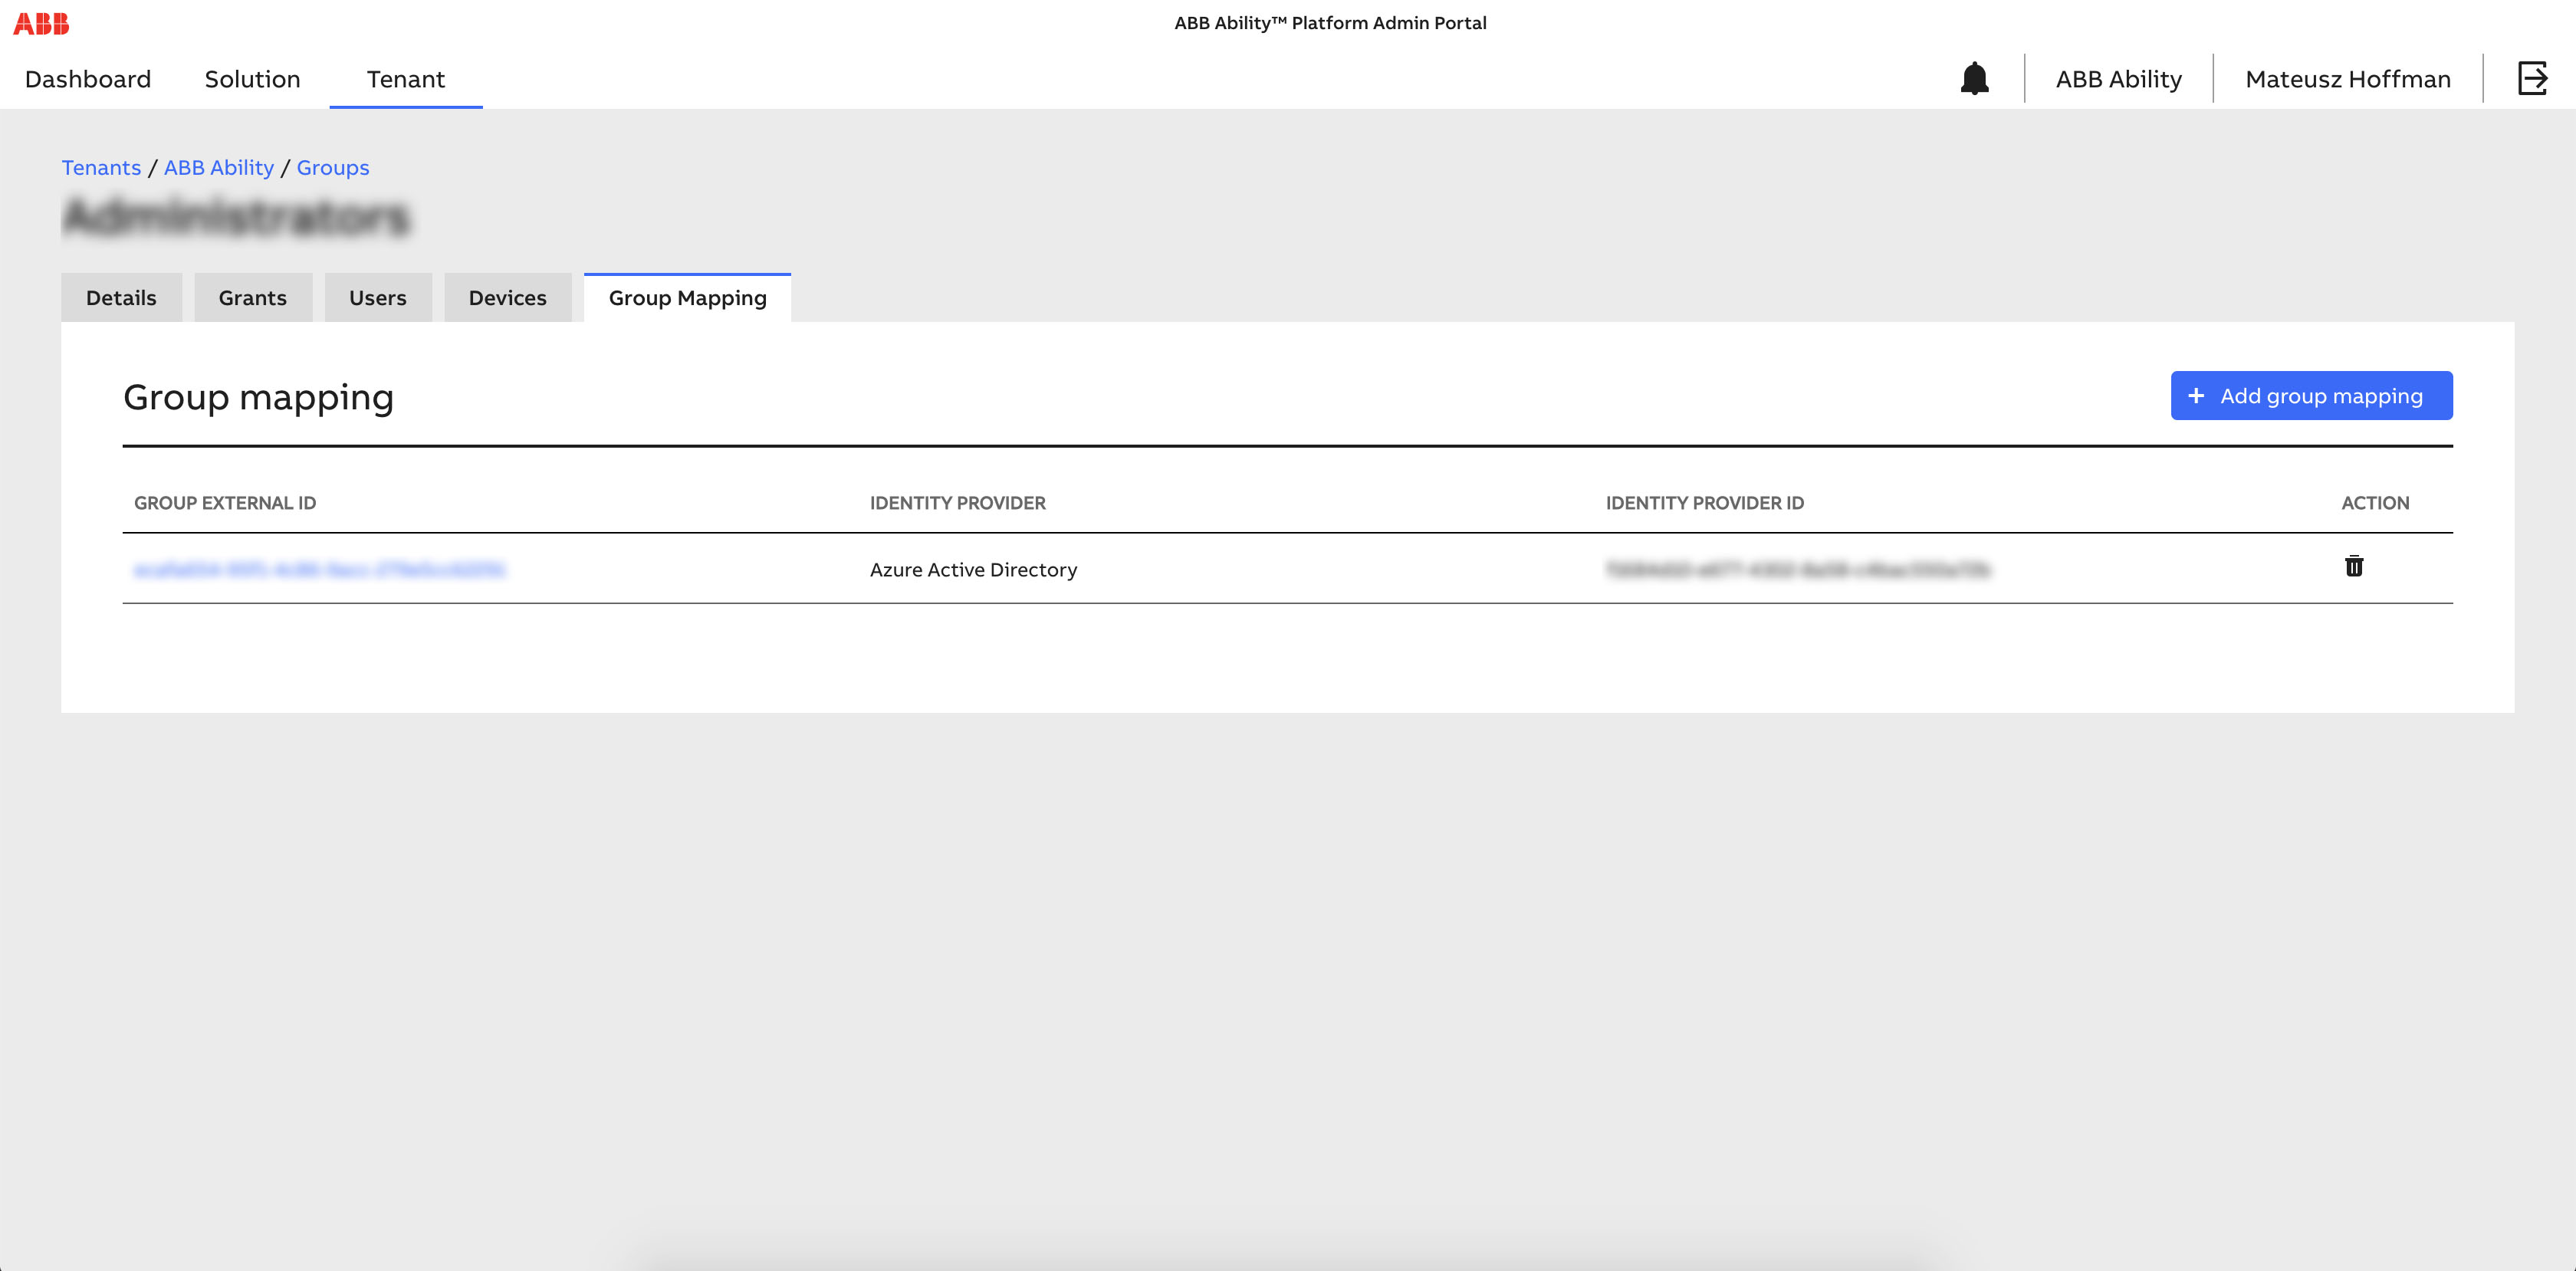
Task: Click the IDENTITY PROVIDER column header
Action: (x=958, y=503)
